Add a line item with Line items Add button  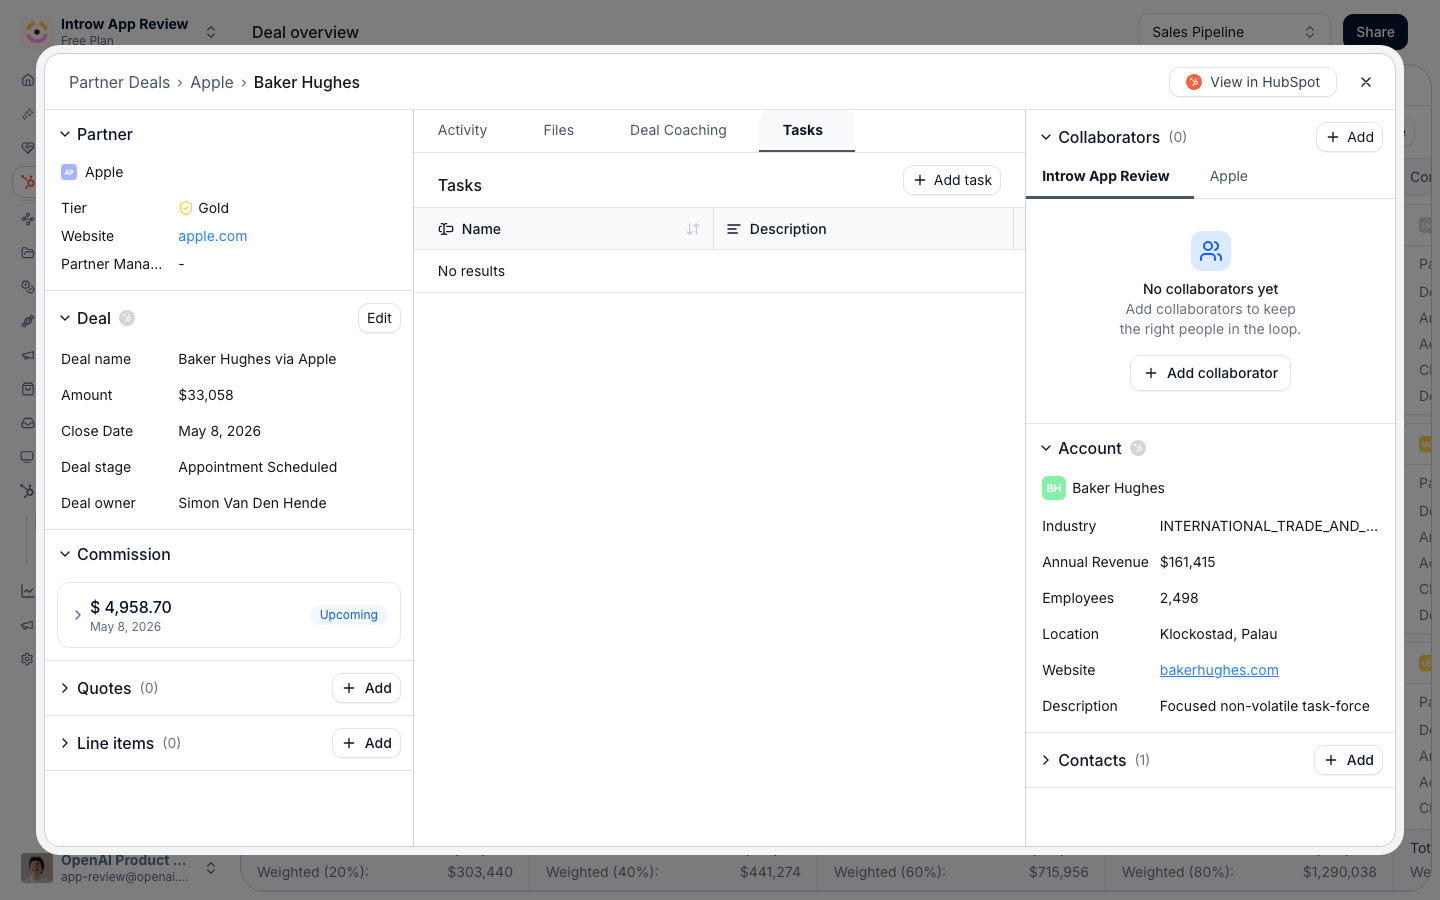coord(366,743)
